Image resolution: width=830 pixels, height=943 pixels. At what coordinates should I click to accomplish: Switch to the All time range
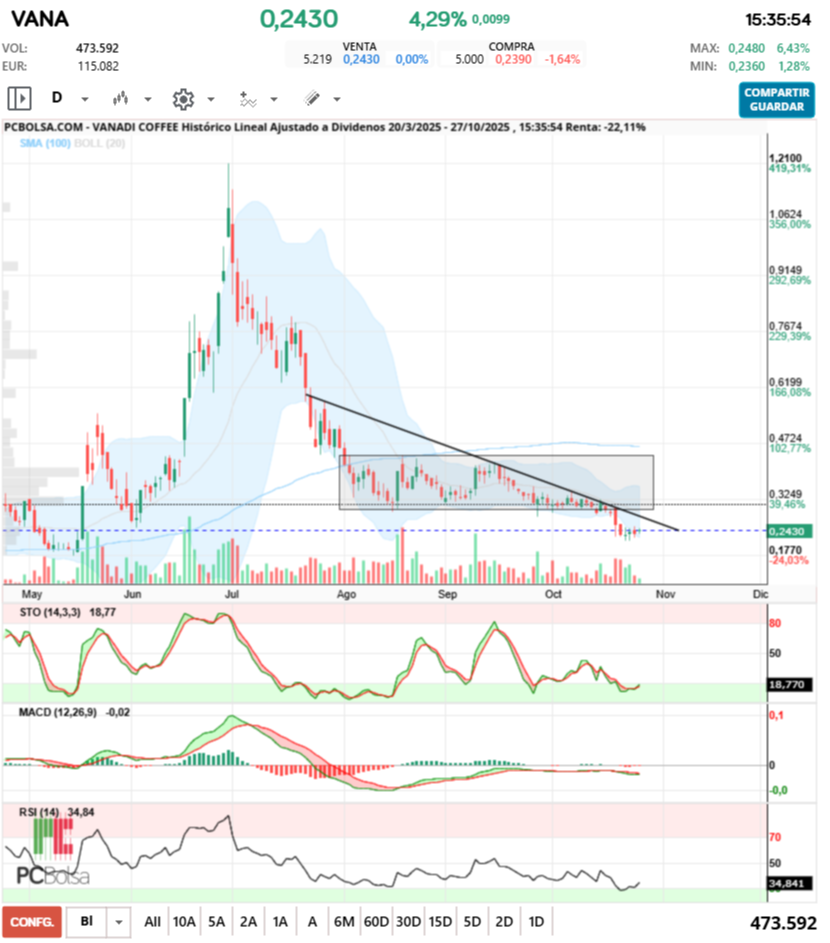(153, 922)
